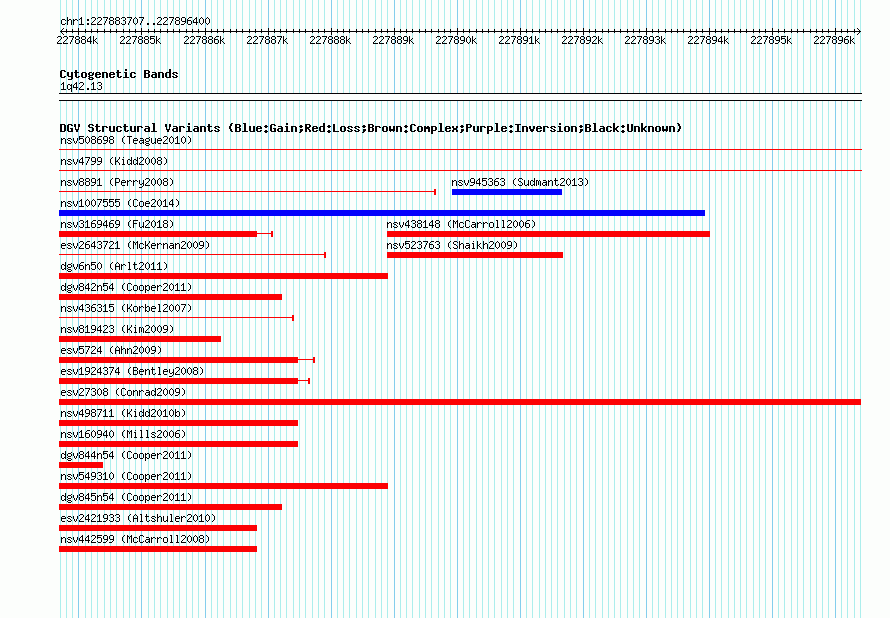The image size is (890, 618).
Task: Click the nsv508698 (Teague2010) variant label
Action: 126,140
